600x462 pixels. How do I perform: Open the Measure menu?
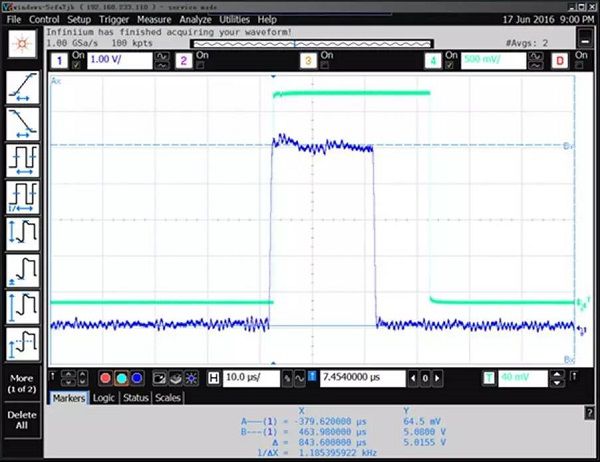(x=154, y=19)
